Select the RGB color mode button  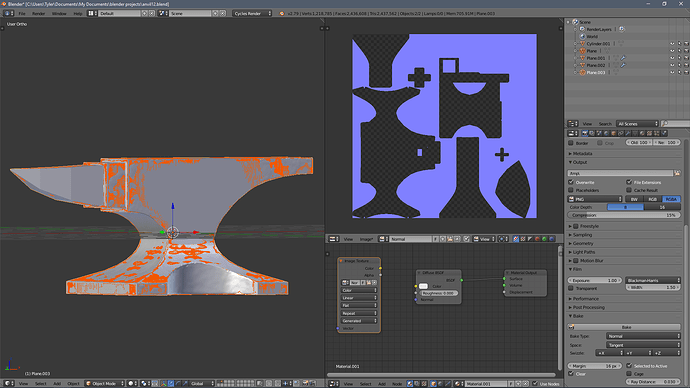(653, 199)
